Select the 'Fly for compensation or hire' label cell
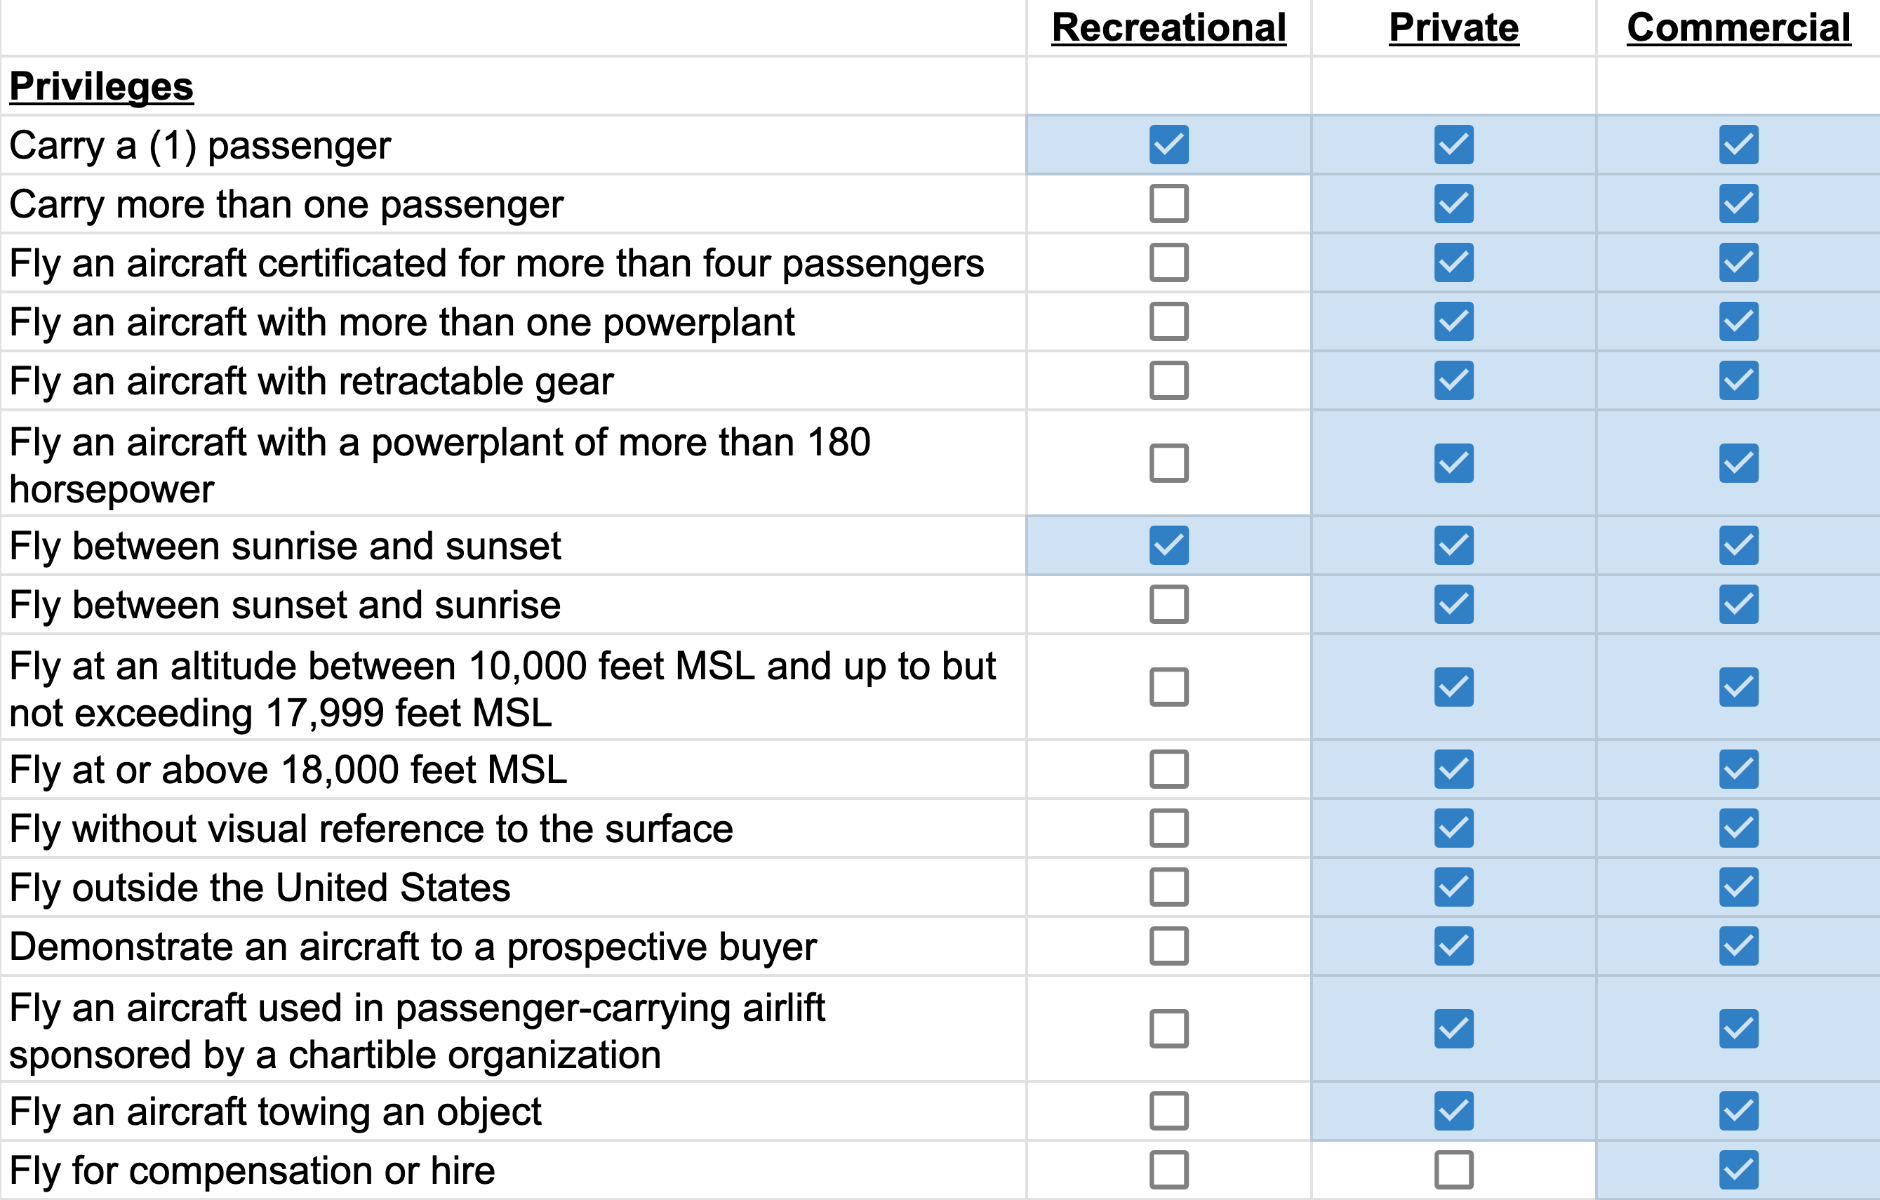The height and width of the screenshot is (1200, 1880). [252, 1171]
